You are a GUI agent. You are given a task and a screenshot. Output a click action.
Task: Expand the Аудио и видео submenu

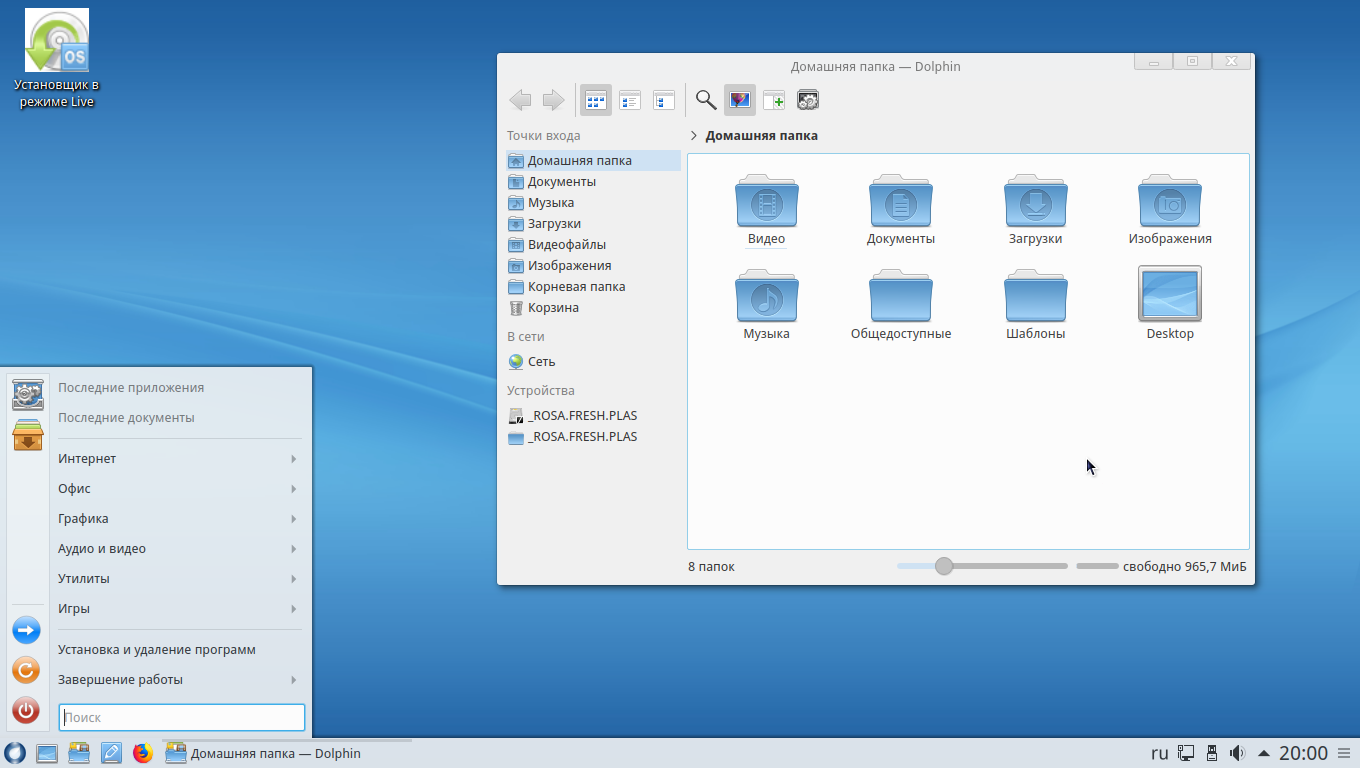click(x=180, y=549)
